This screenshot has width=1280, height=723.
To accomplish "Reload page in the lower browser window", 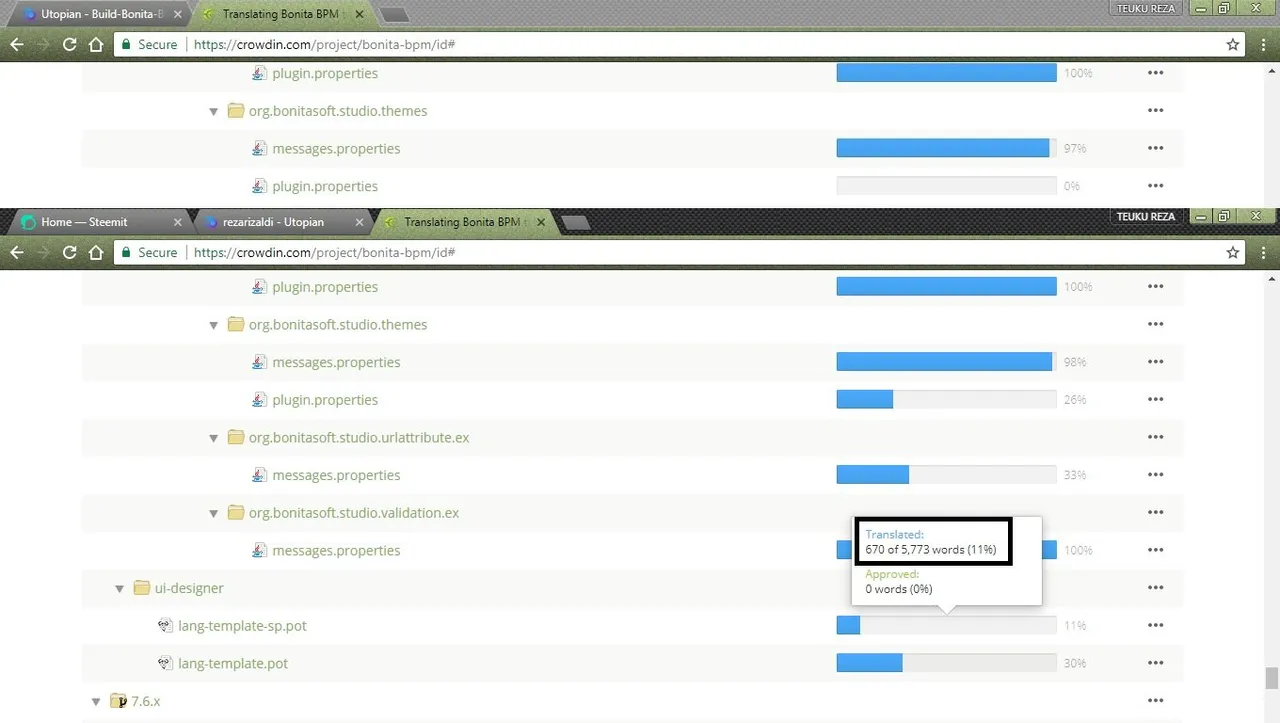I will [70, 252].
